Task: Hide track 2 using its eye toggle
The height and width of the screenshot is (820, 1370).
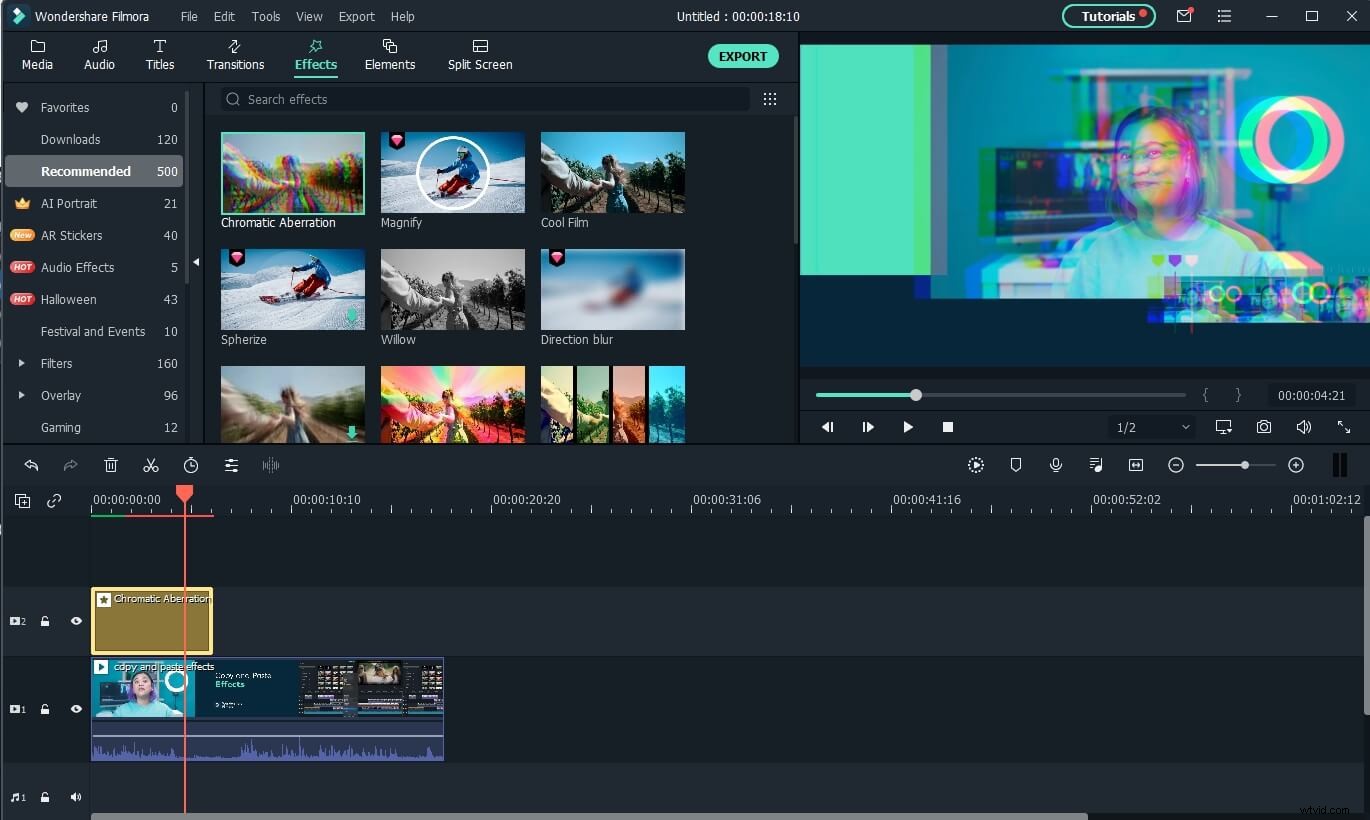Action: coord(75,621)
